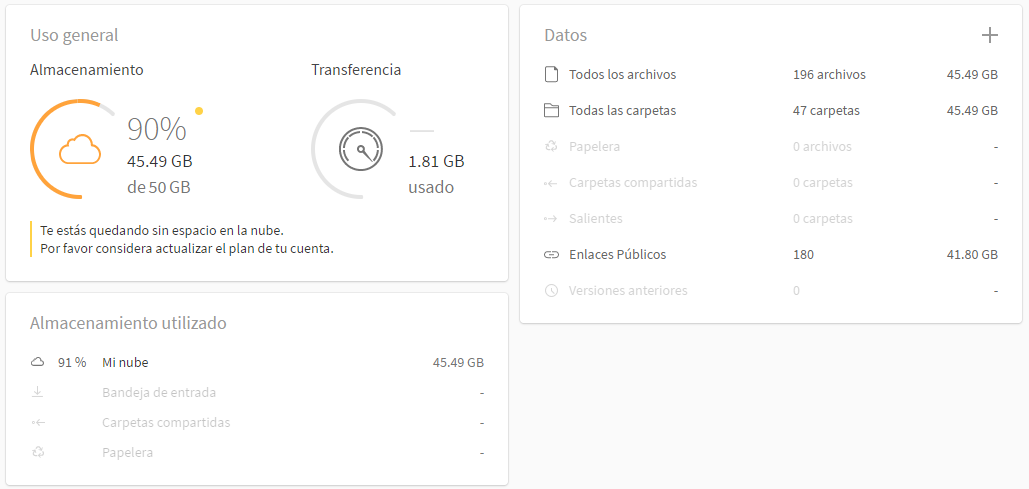This screenshot has height=489, width=1029.
Task: Click the clock icon for Versiones anteriores
Action: point(551,290)
